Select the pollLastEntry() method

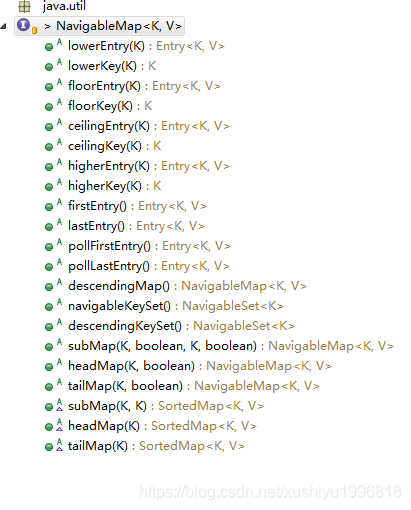pos(149,266)
